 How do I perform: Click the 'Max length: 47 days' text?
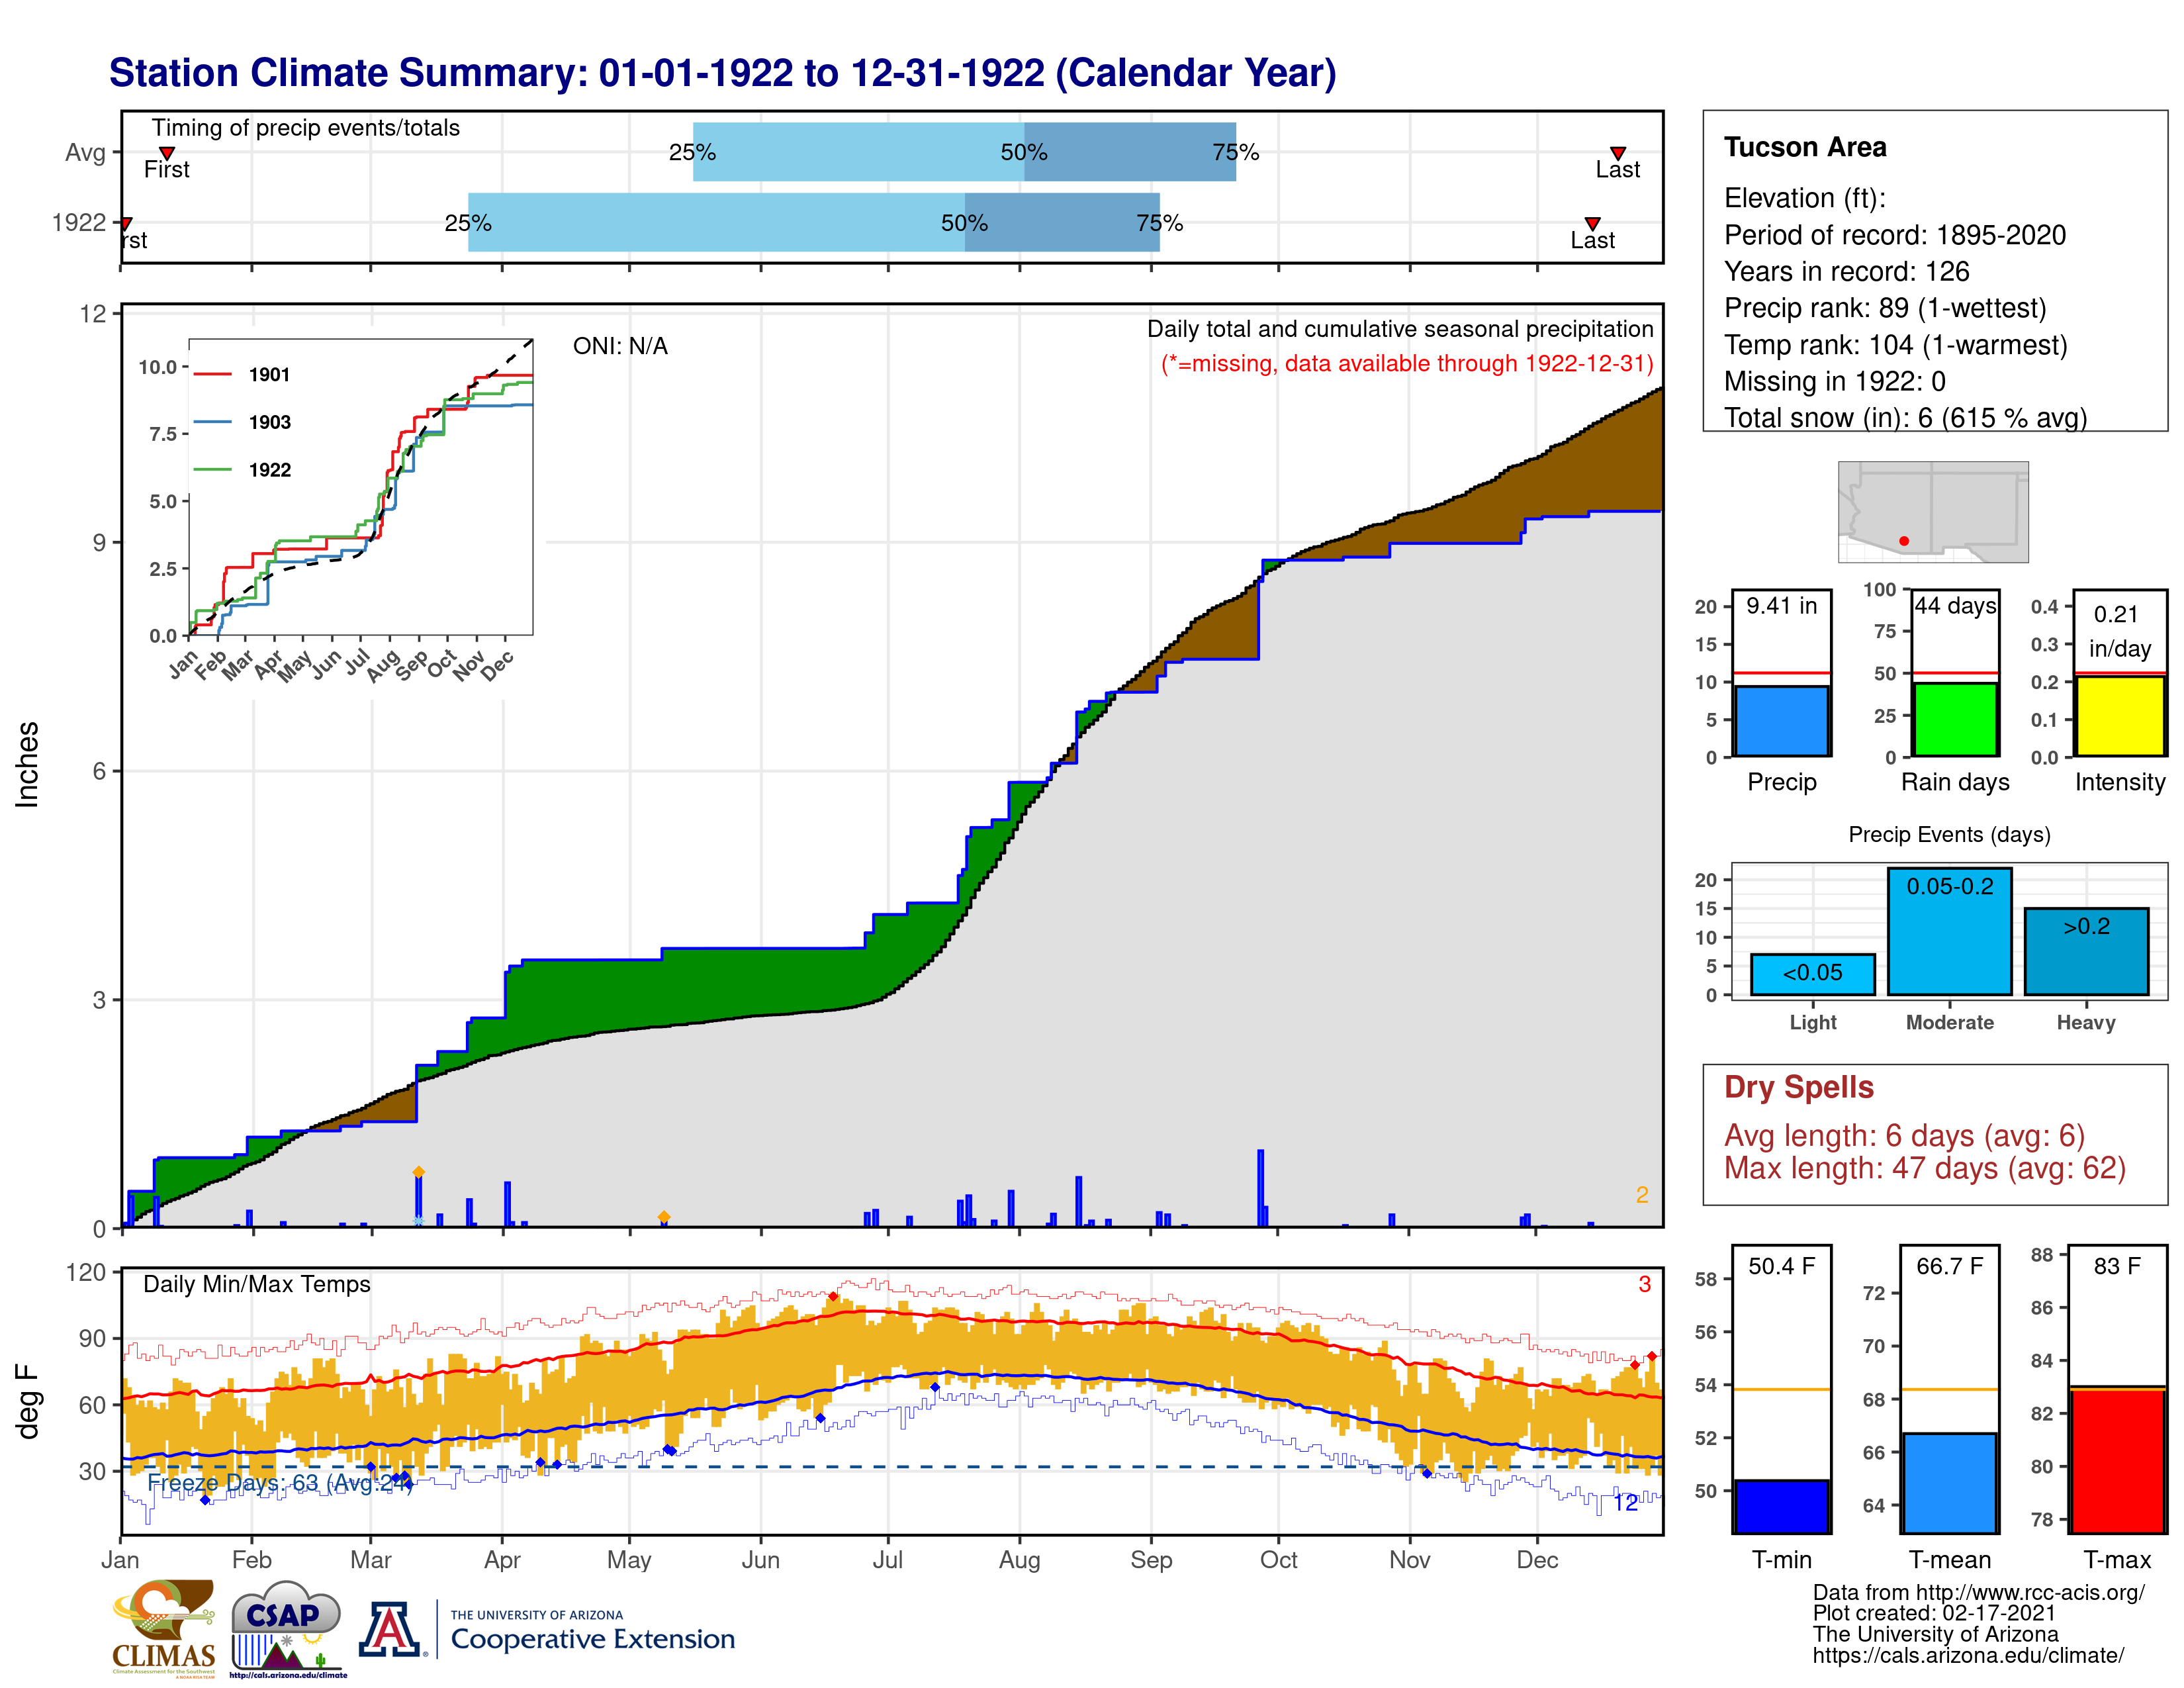[x=1924, y=1168]
